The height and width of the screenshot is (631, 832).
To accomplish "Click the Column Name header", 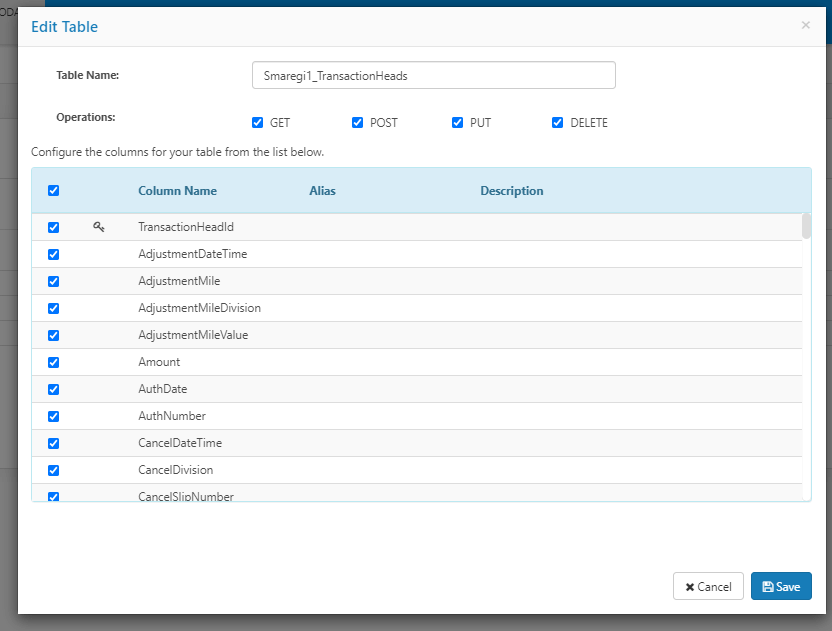I will click(177, 191).
